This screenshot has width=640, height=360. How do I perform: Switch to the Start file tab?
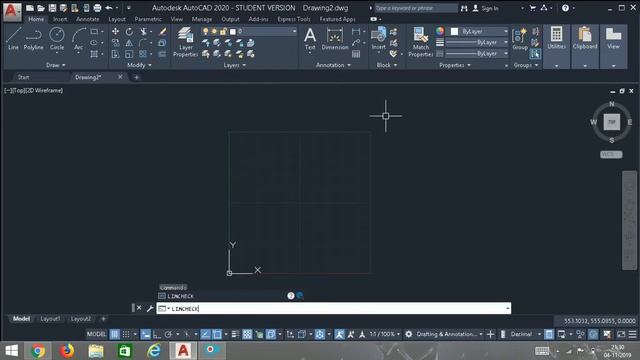(x=24, y=77)
